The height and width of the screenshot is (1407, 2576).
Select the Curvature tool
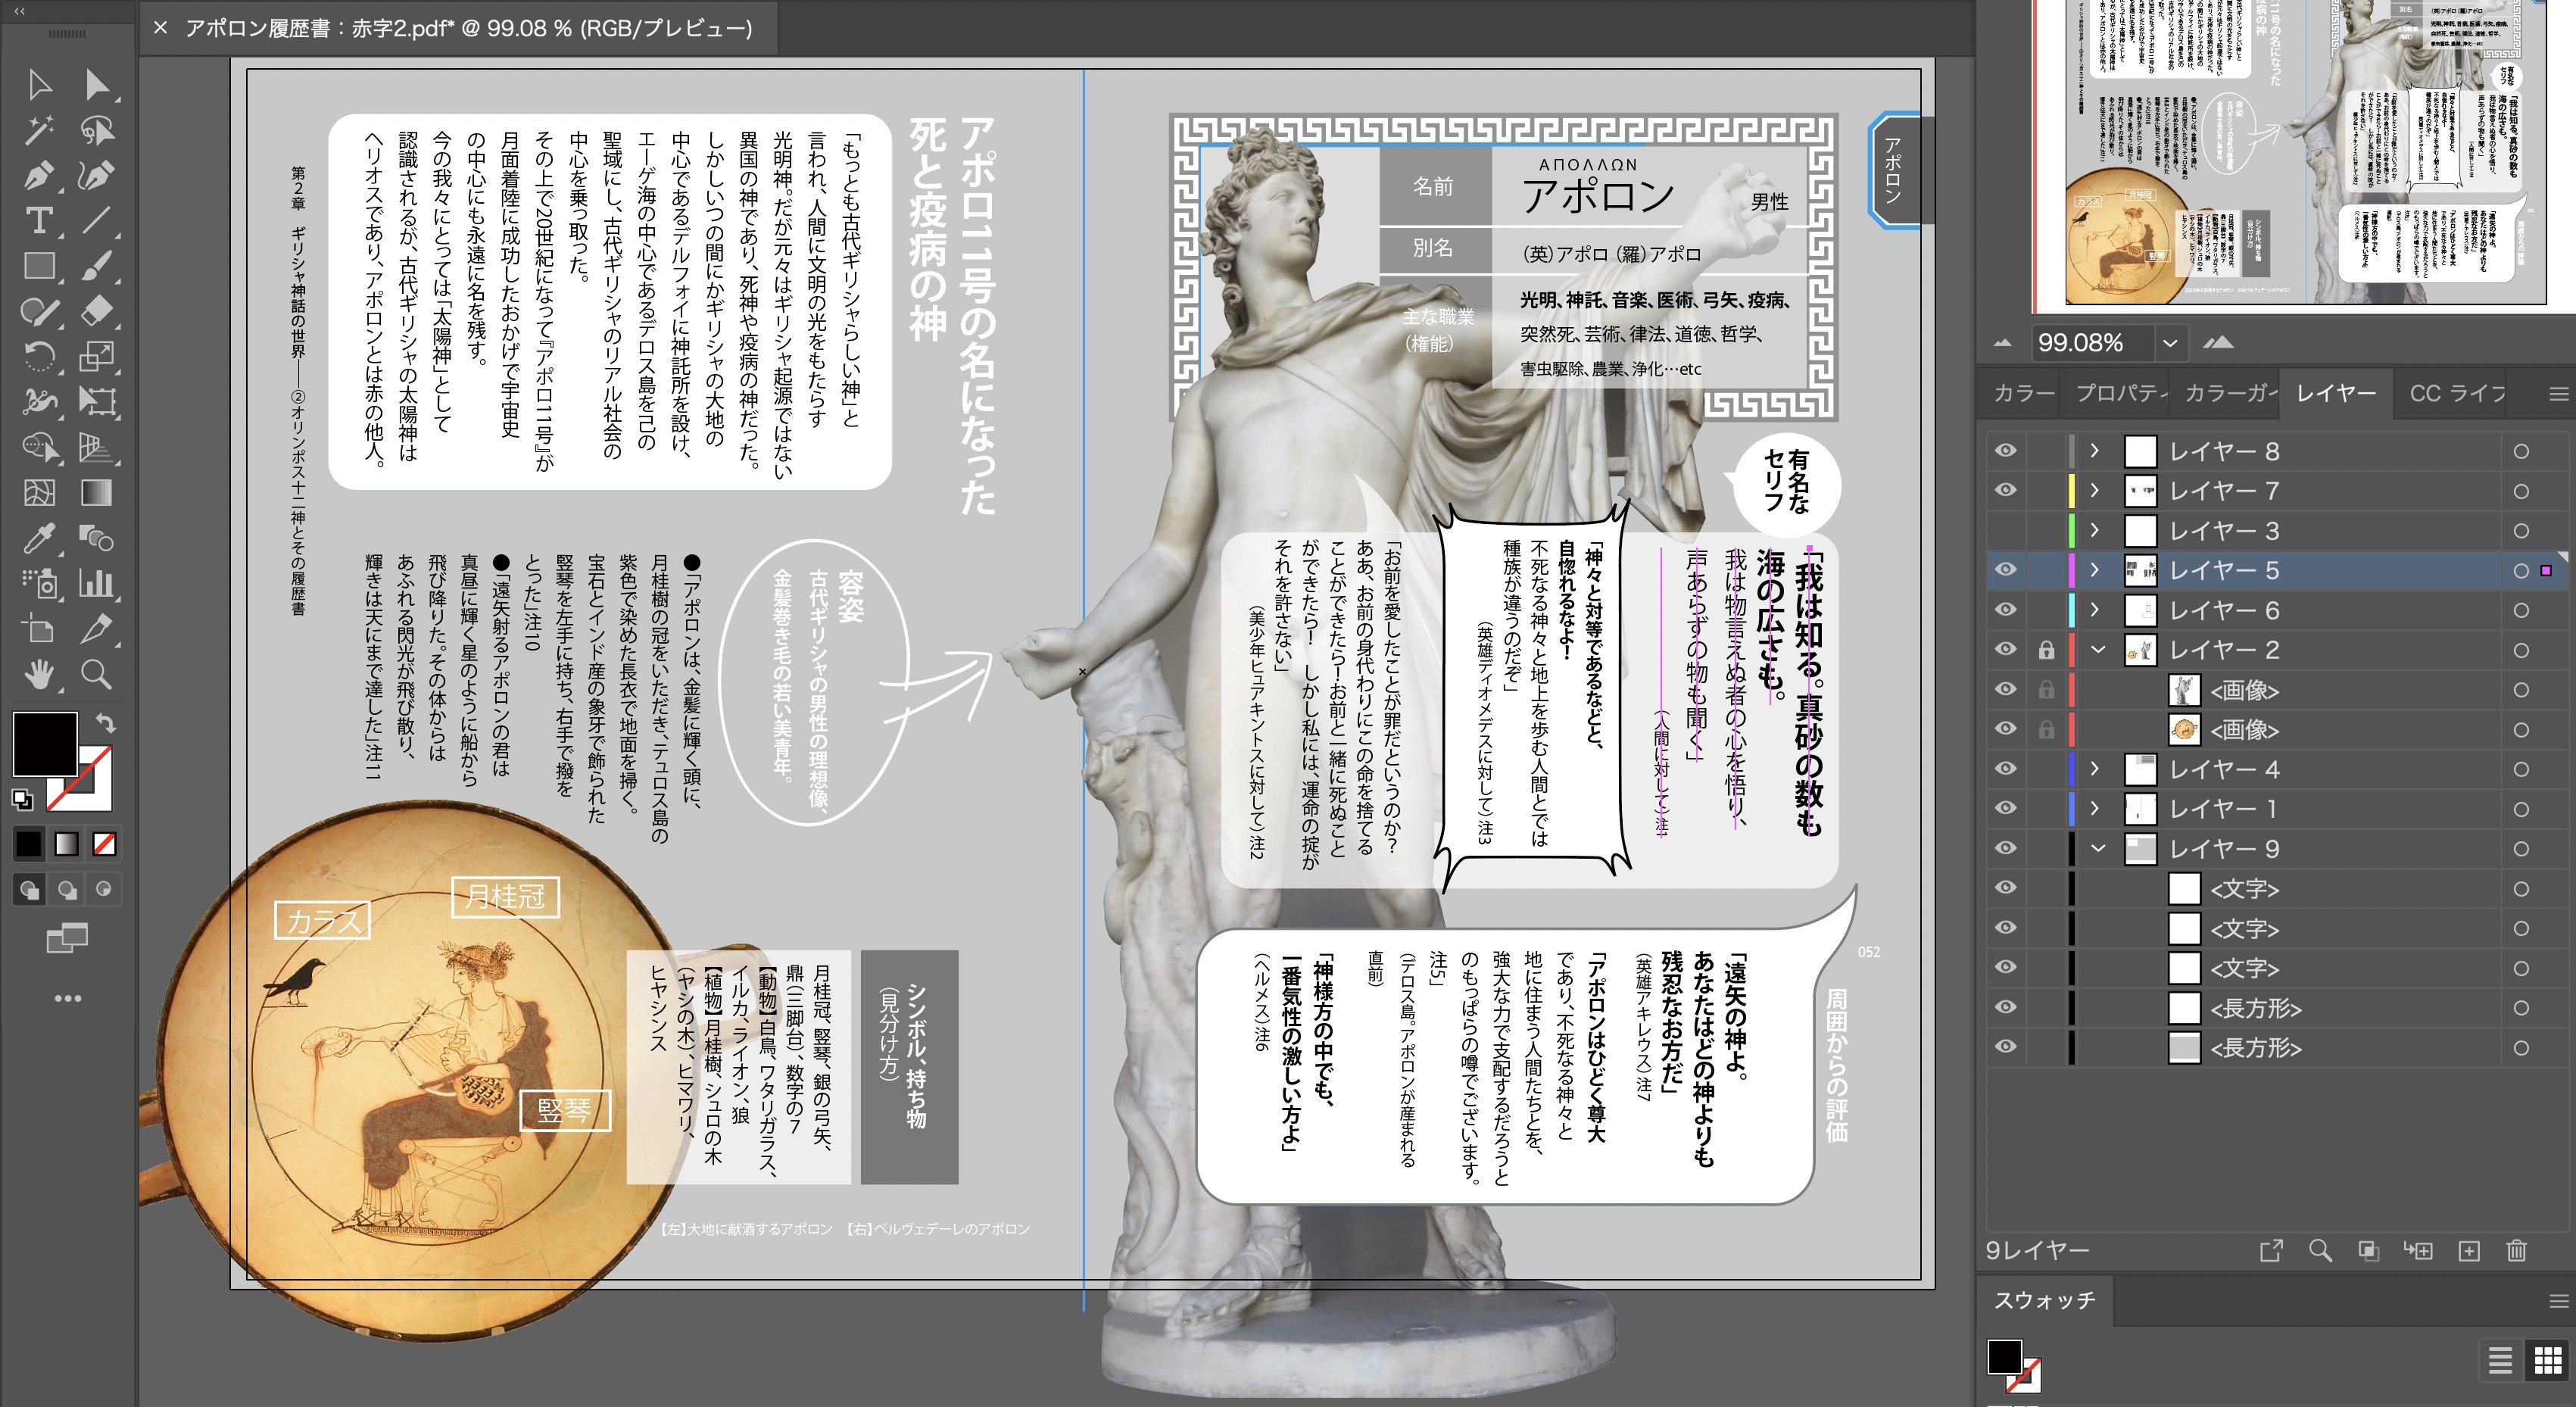[x=97, y=175]
